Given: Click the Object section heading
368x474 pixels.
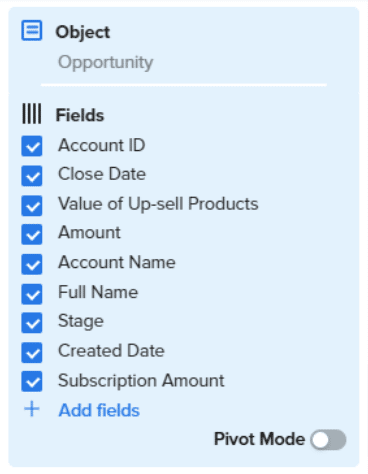Looking at the screenshot, I should (x=83, y=32).
